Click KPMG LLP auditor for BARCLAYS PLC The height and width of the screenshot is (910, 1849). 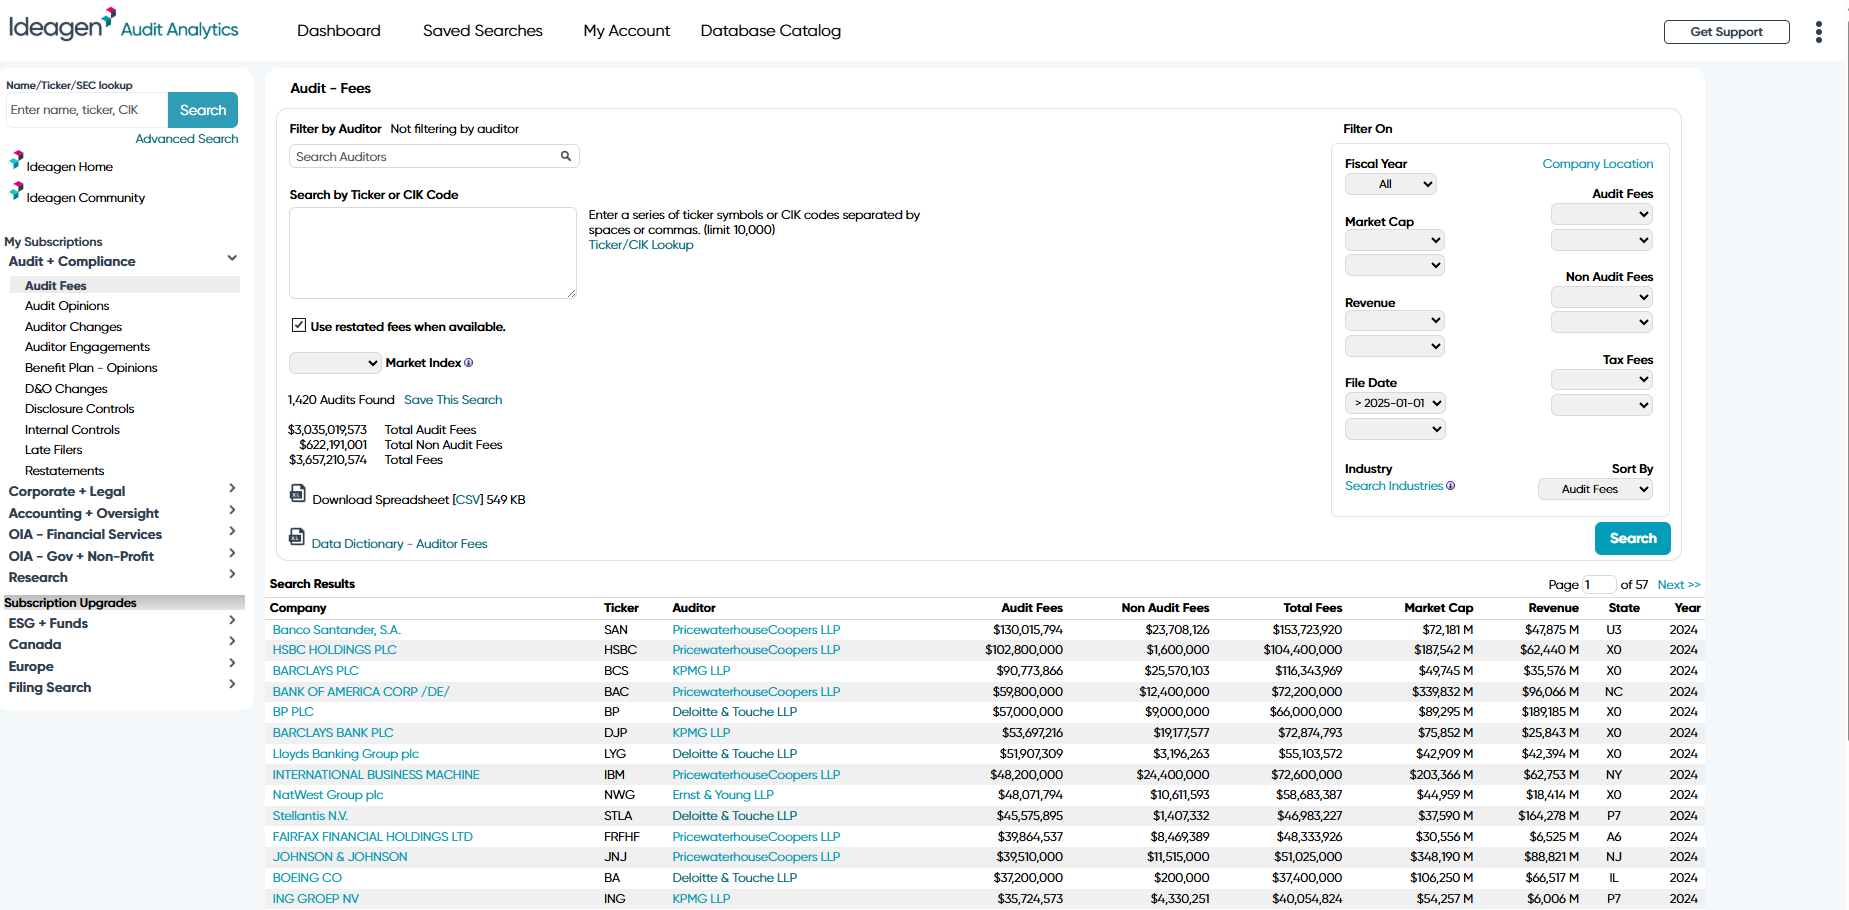[x=701, y=671]
